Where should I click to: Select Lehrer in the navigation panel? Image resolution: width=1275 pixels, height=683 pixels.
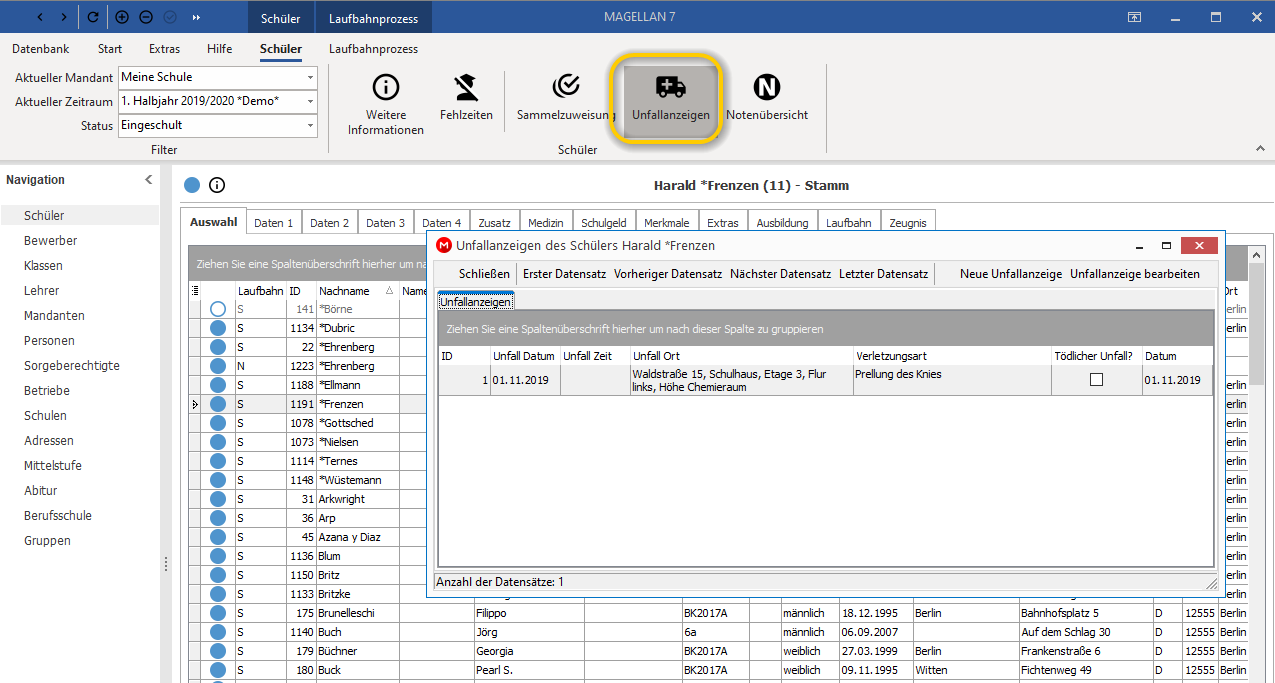point(42,291)
